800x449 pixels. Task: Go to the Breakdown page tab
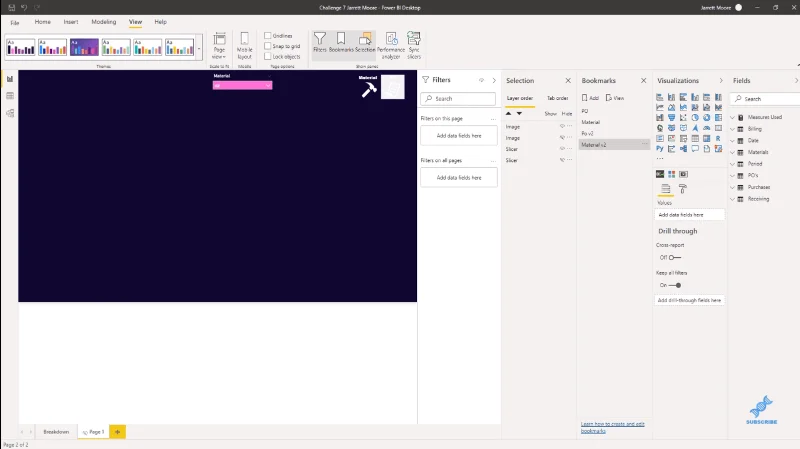(x=56, y=432)
